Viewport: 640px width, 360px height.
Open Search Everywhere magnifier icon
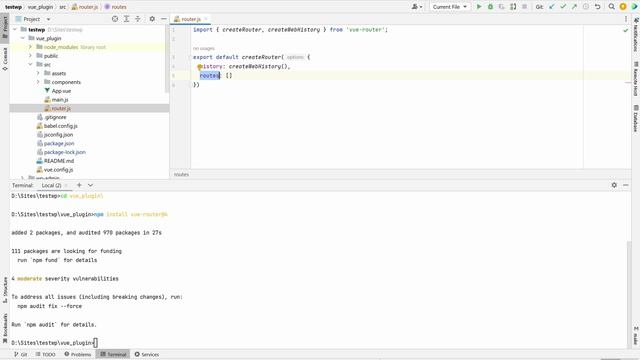611,7
